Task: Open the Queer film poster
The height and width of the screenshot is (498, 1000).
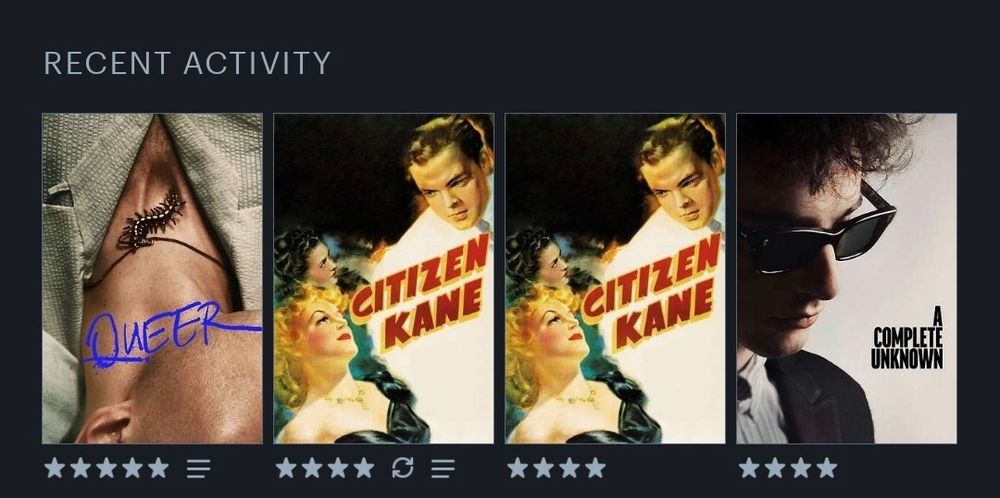Action: (x=152, y=278)
